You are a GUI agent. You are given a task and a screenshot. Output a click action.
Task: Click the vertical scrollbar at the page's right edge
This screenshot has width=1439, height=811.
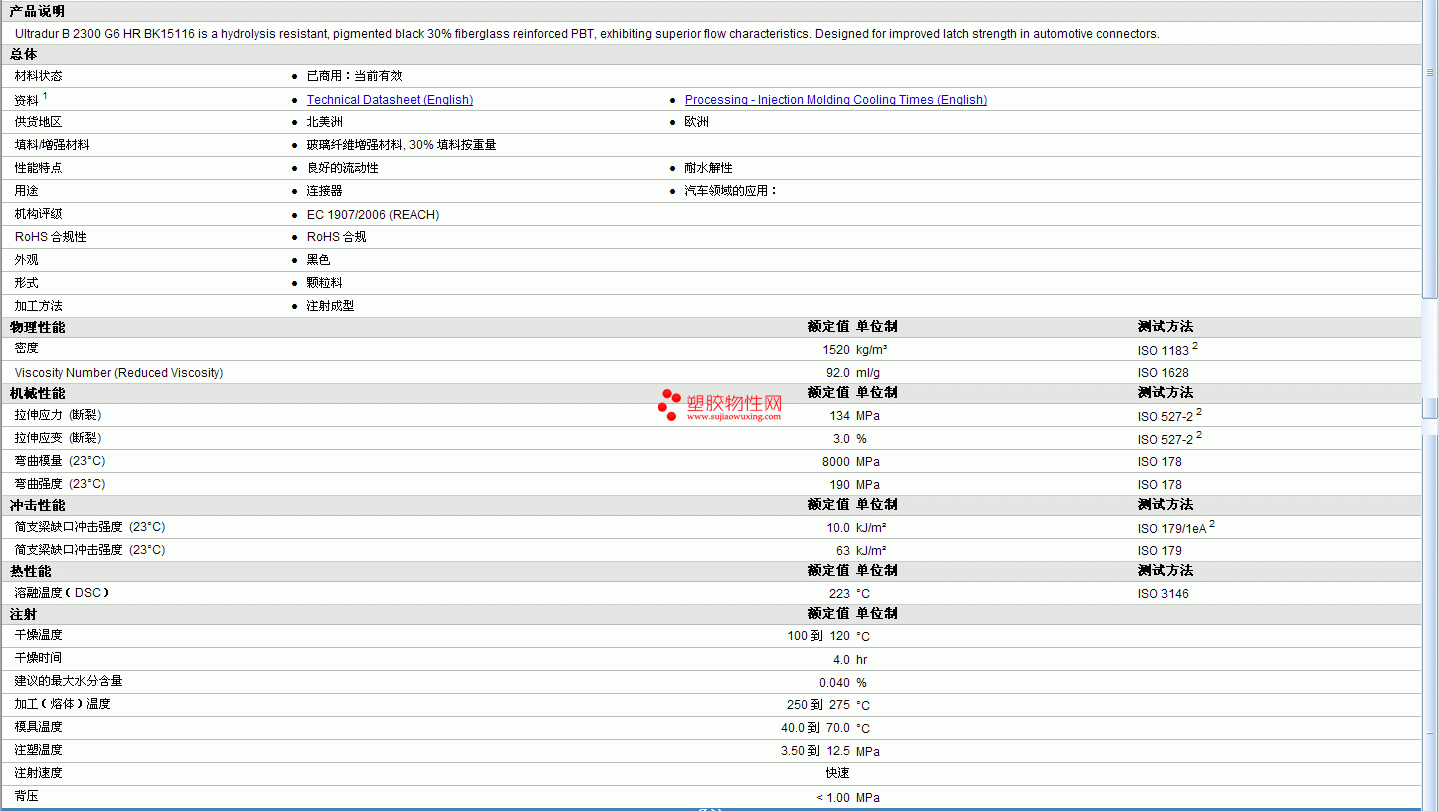(1430, 405)
